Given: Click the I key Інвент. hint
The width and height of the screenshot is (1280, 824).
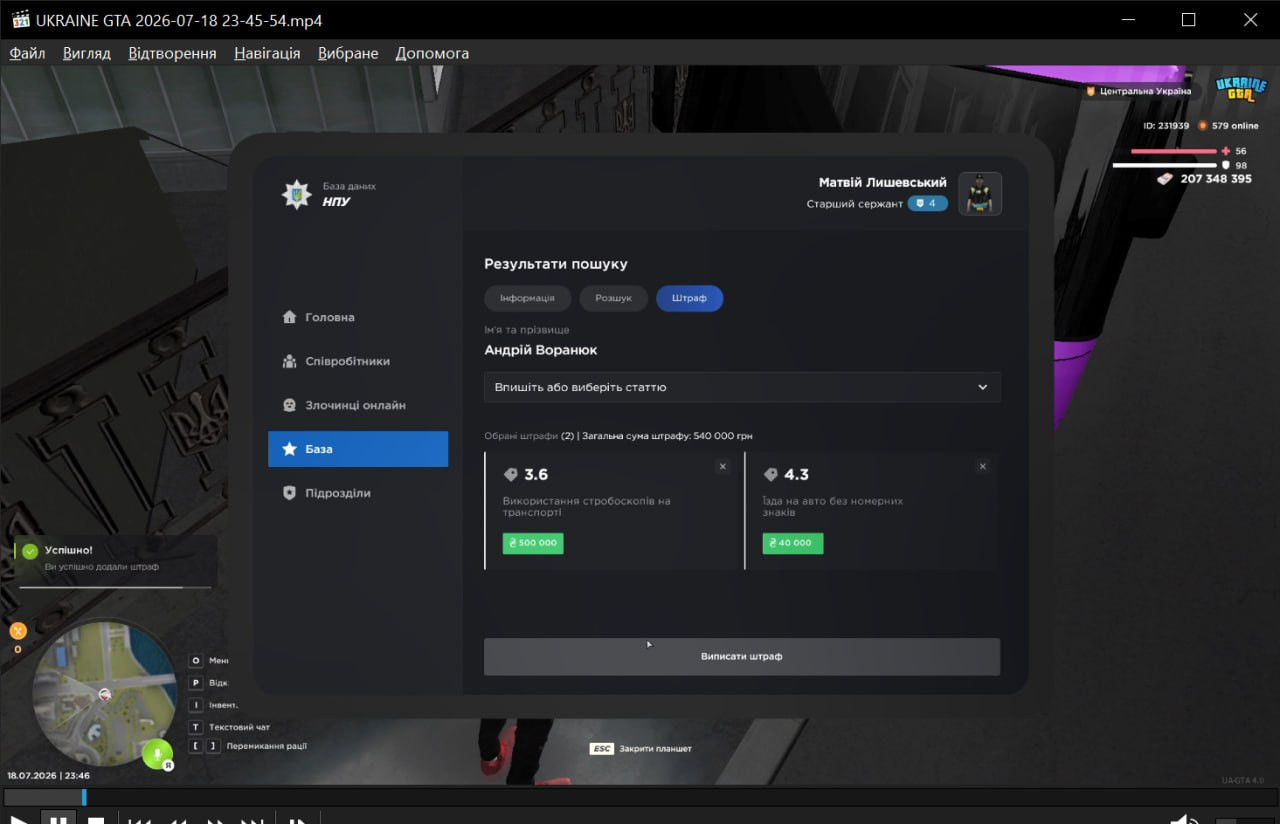Looking at the screenshot, I should pyautogui.click(x=214, y=705).
